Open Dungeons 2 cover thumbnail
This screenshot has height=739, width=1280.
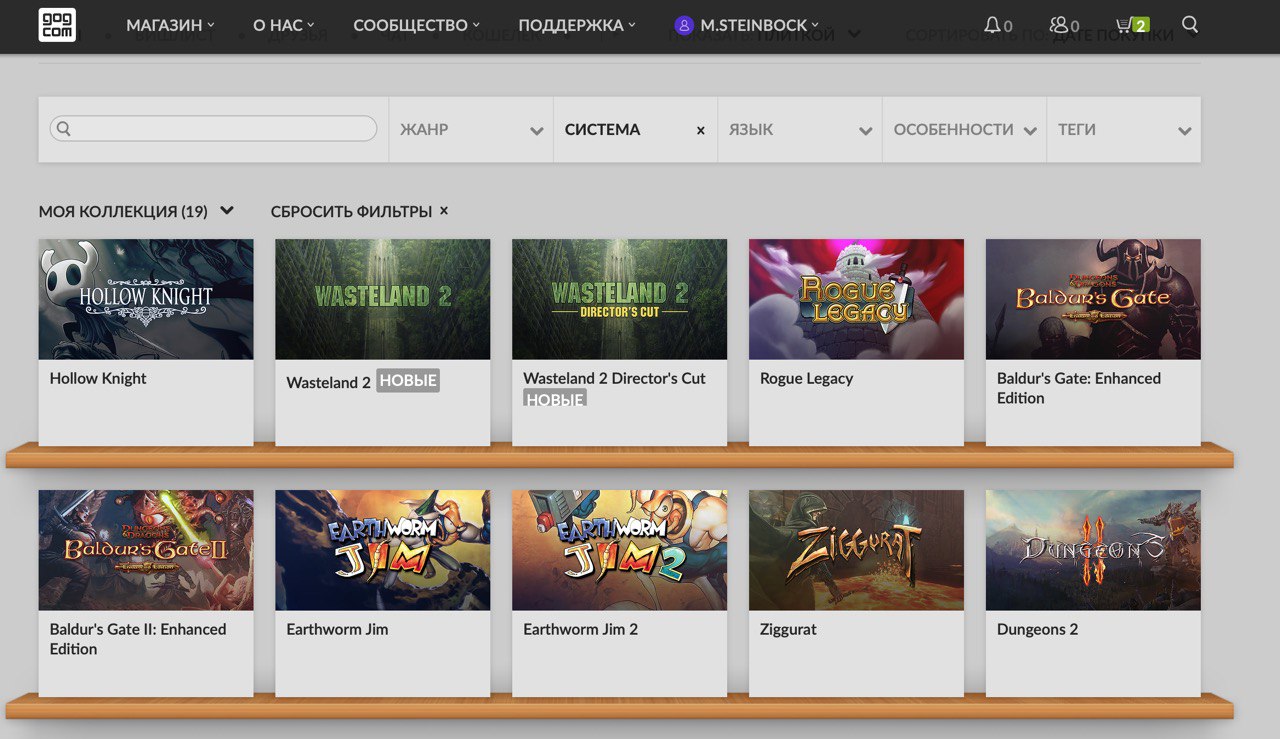(x=1094, y=550)
